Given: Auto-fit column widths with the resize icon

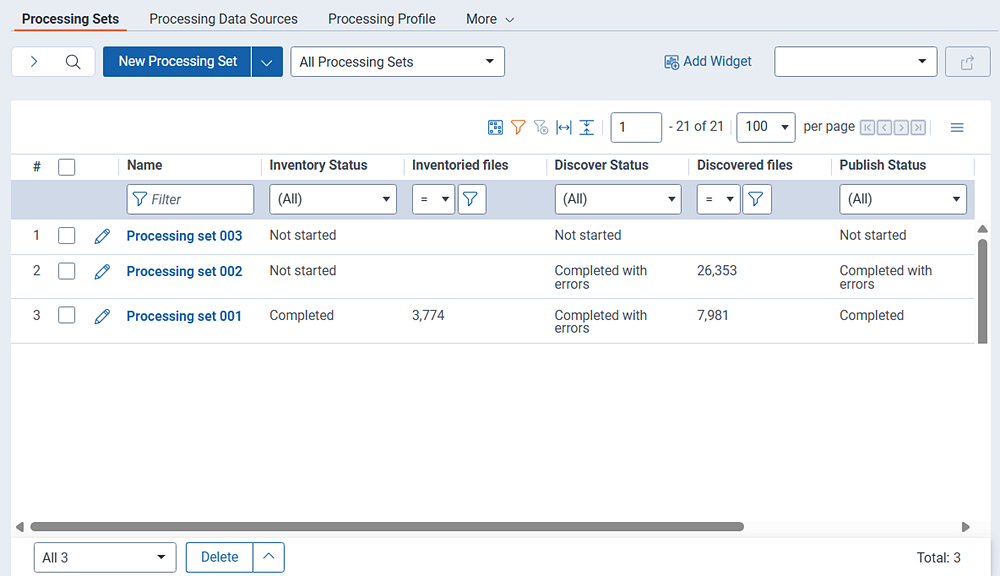Looking at the screenshot, I should (x=563, y=127).
